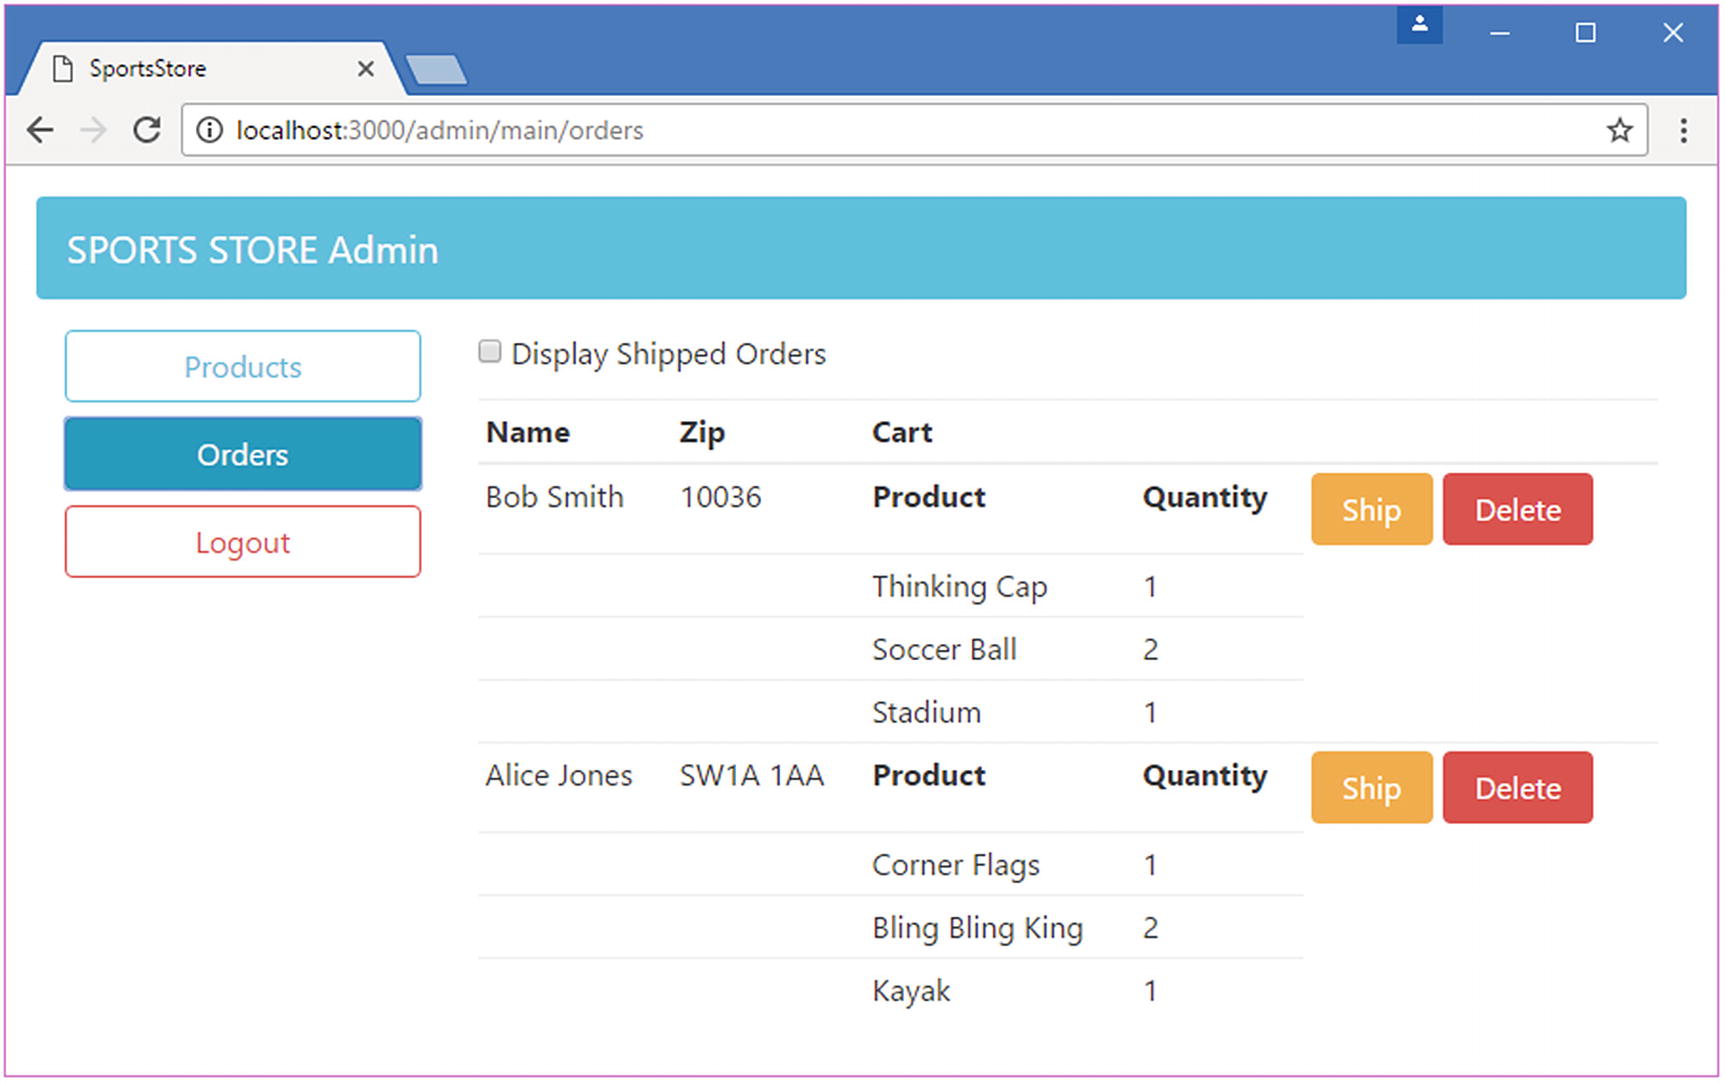Click the Logout button

click(243, 543)
